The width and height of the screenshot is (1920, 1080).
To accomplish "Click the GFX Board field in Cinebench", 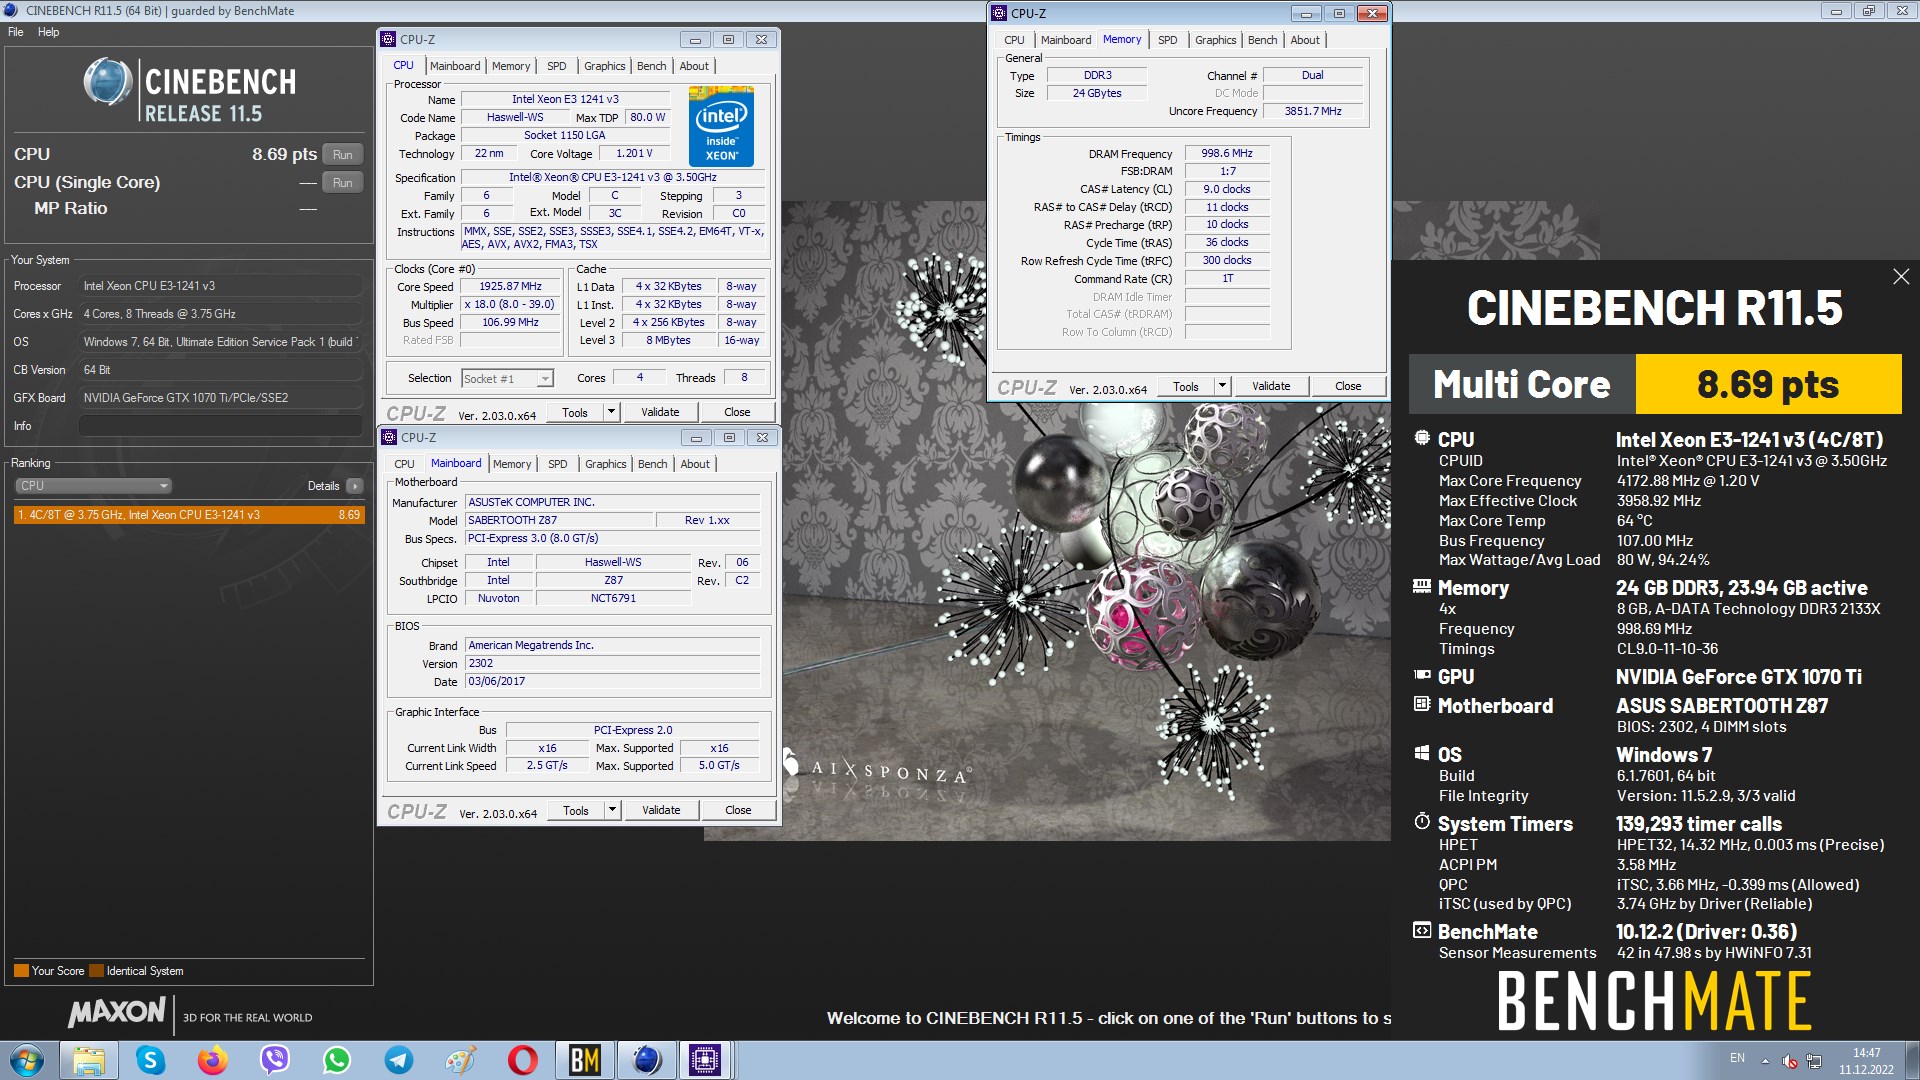I will coord(220,398).
